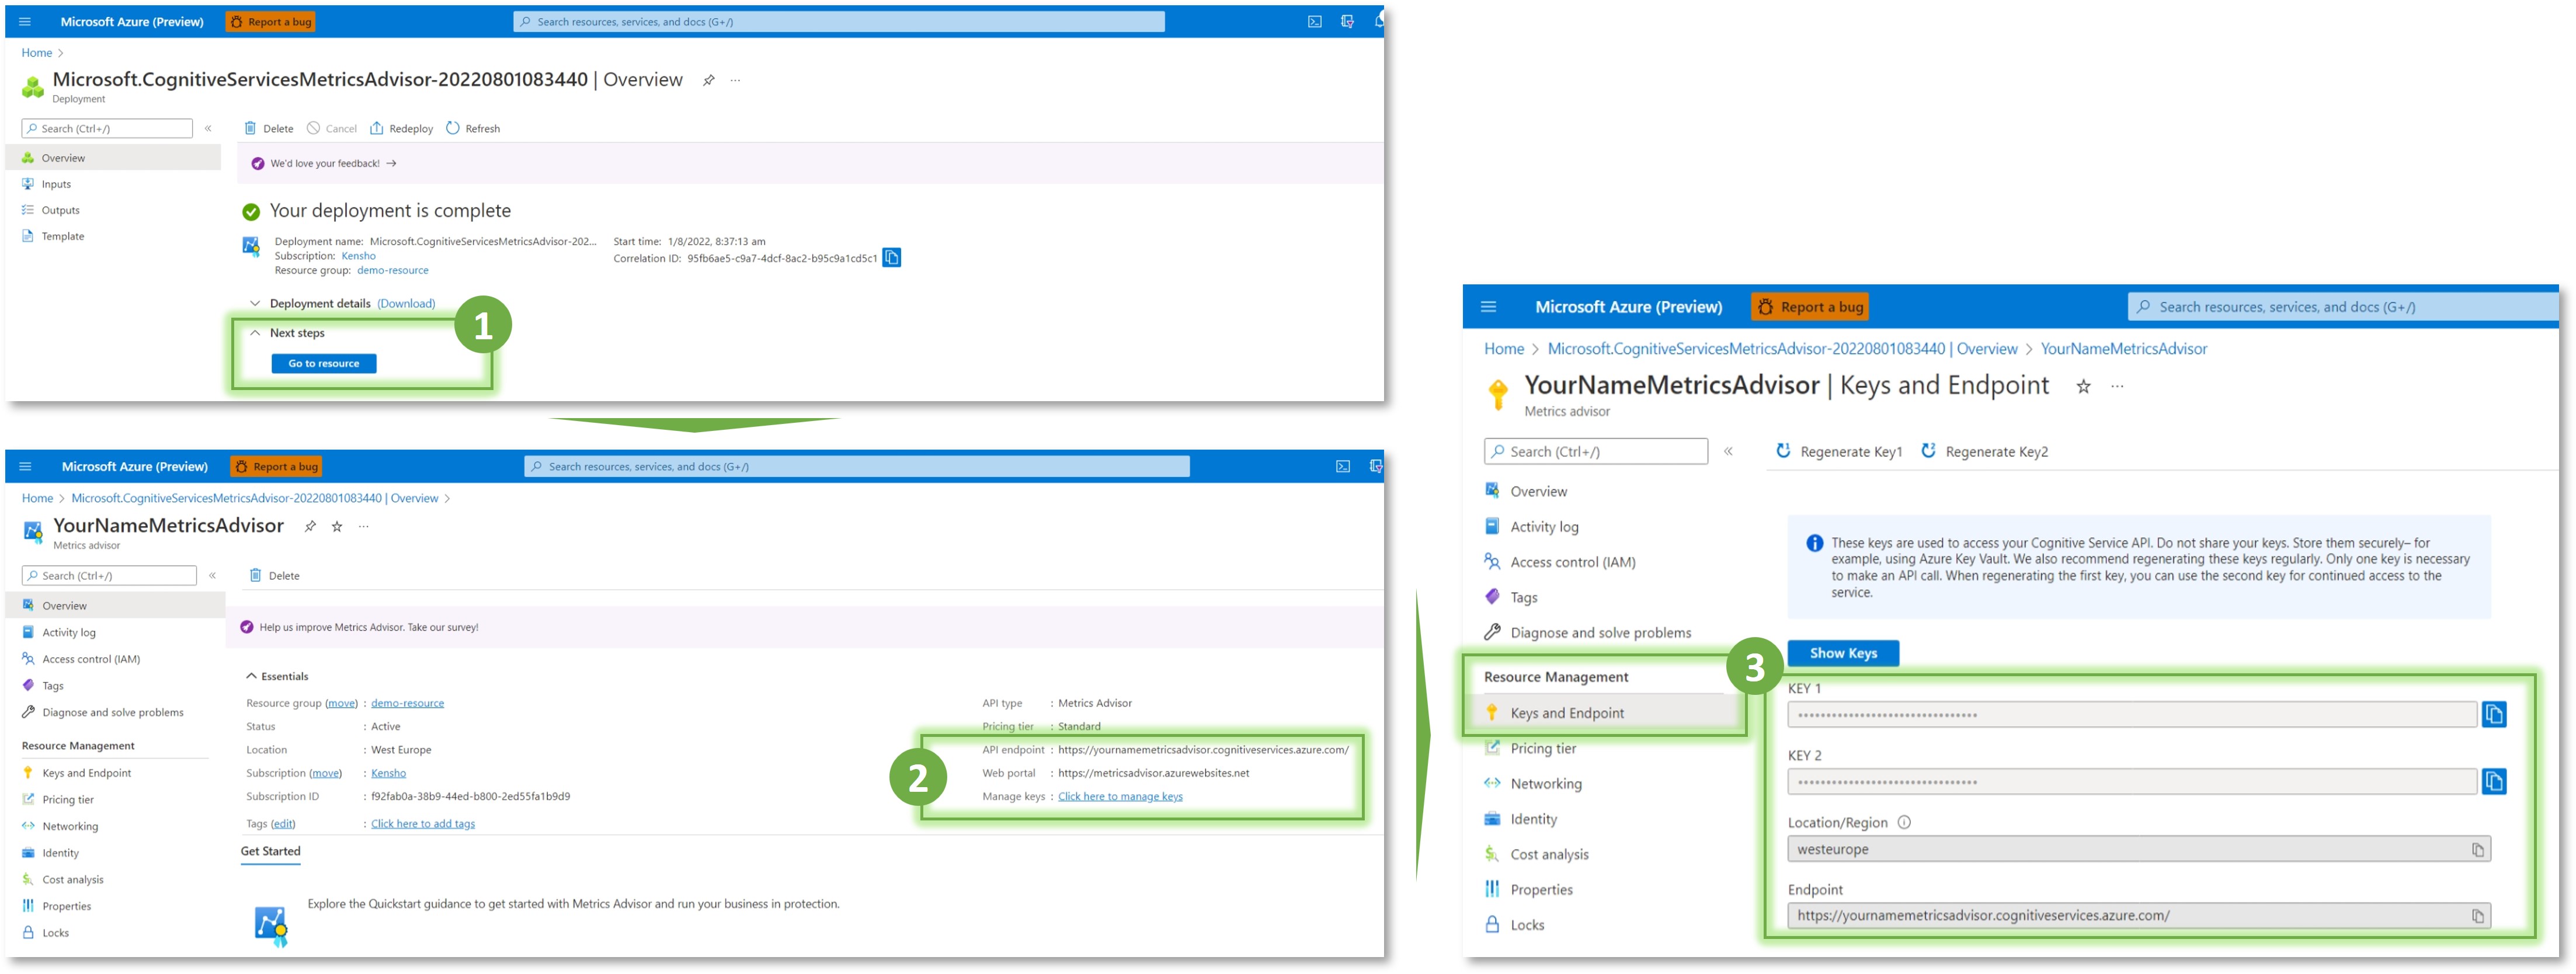
Task: Show the Location/Region info tooltip
Action: pos(1904,822)
